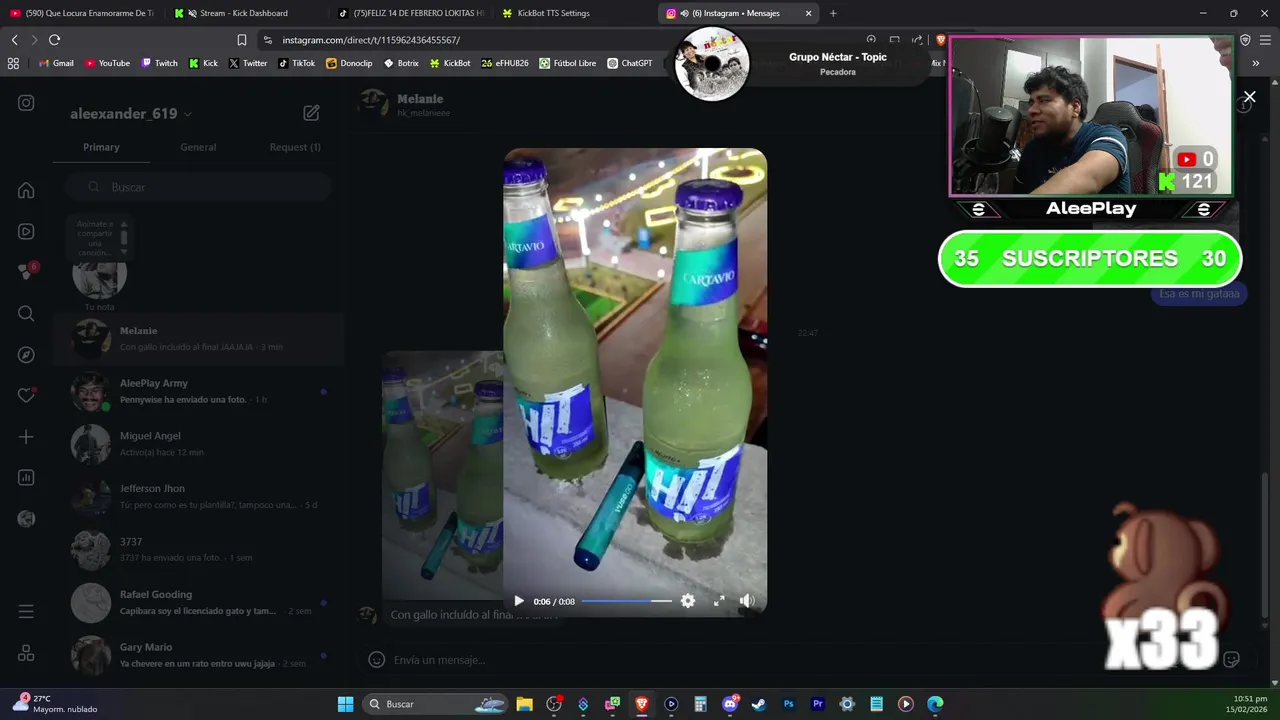Open Search in the Instagram sidebar
This screenshot has width=1280, height=720.
tap(26, 314)
